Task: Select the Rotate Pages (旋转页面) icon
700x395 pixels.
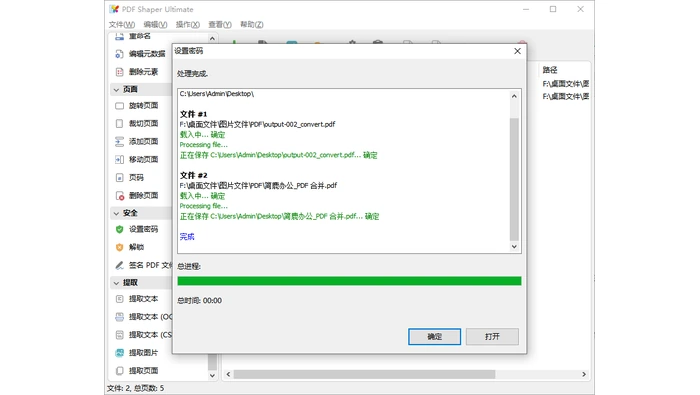Action: (x=119, y=106)
